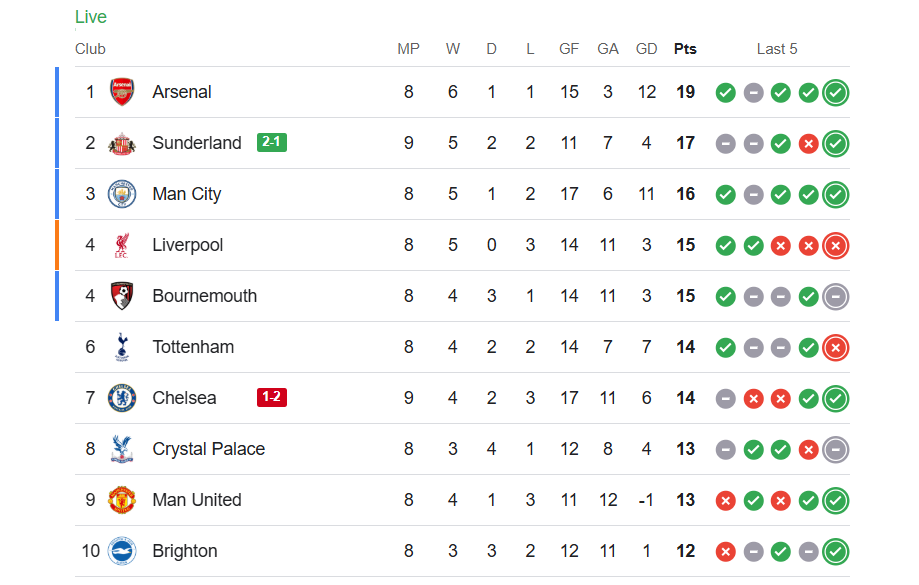Open the Brighton team name link
The image size is (919, 585).
point(185,551)
